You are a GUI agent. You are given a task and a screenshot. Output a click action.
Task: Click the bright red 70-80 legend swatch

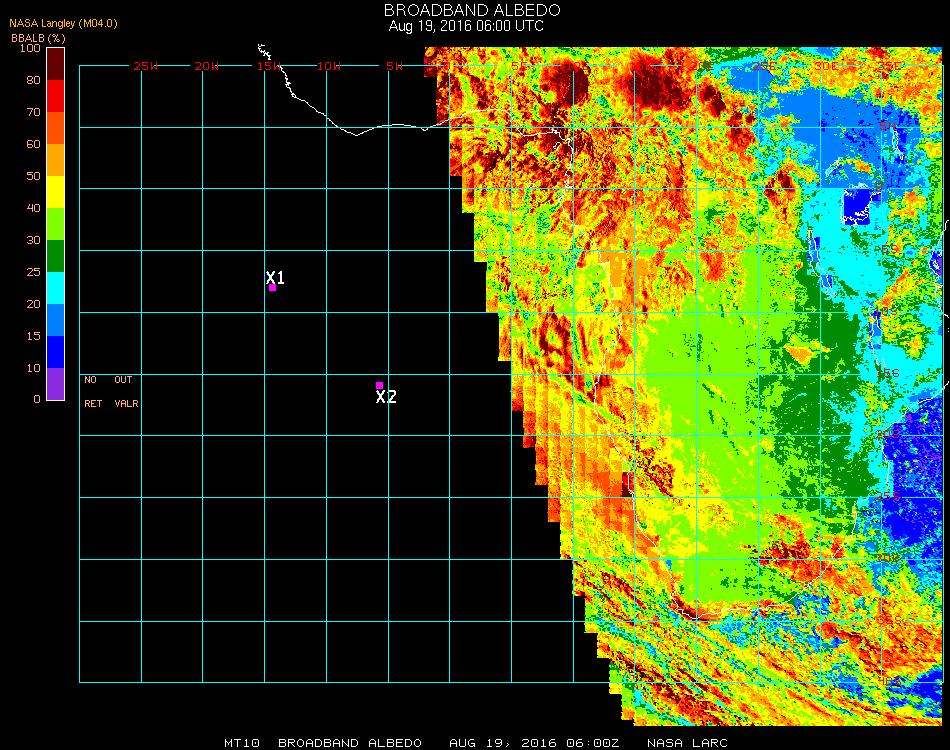55,95
